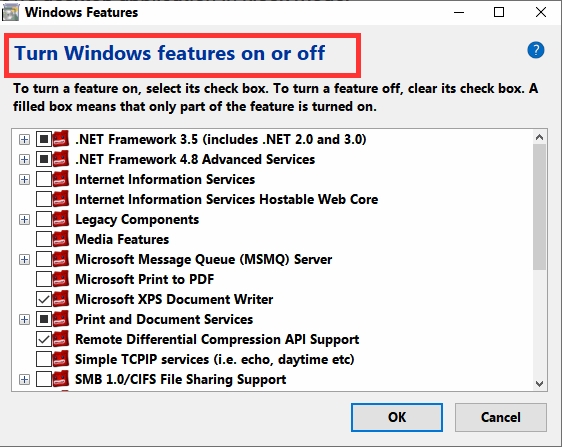Select the Media Features label text
Image resolution: width=563 pixels, height=448 pixels.
click(x=122, y=239)
